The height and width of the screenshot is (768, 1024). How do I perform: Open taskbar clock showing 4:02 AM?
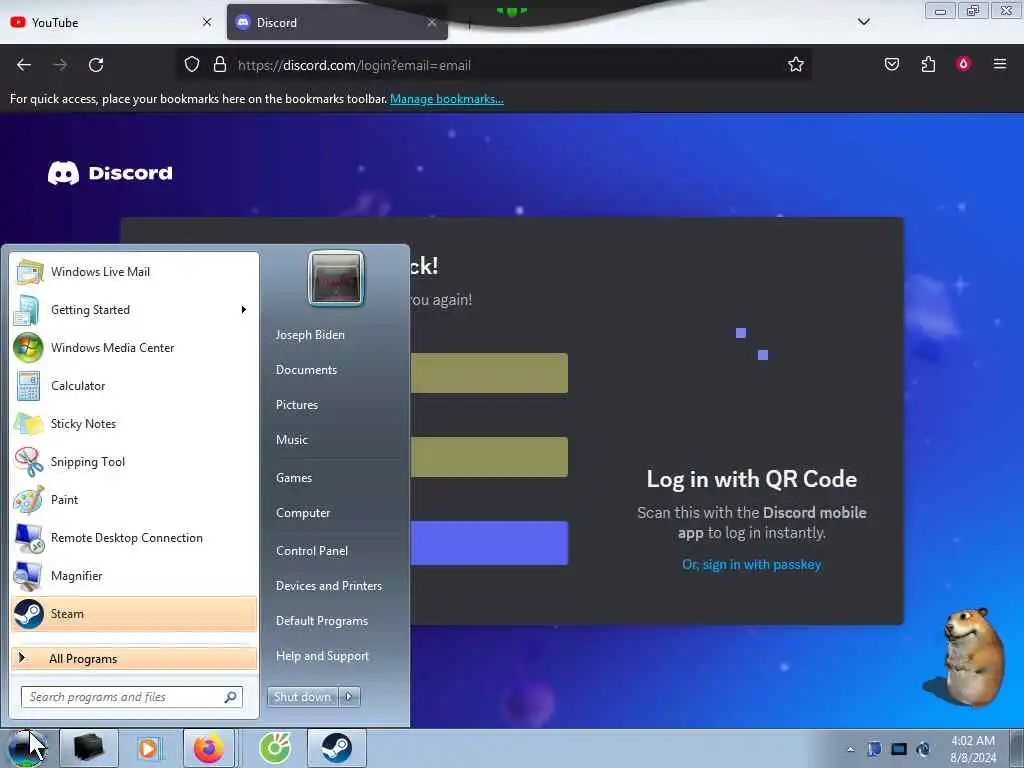973,749
